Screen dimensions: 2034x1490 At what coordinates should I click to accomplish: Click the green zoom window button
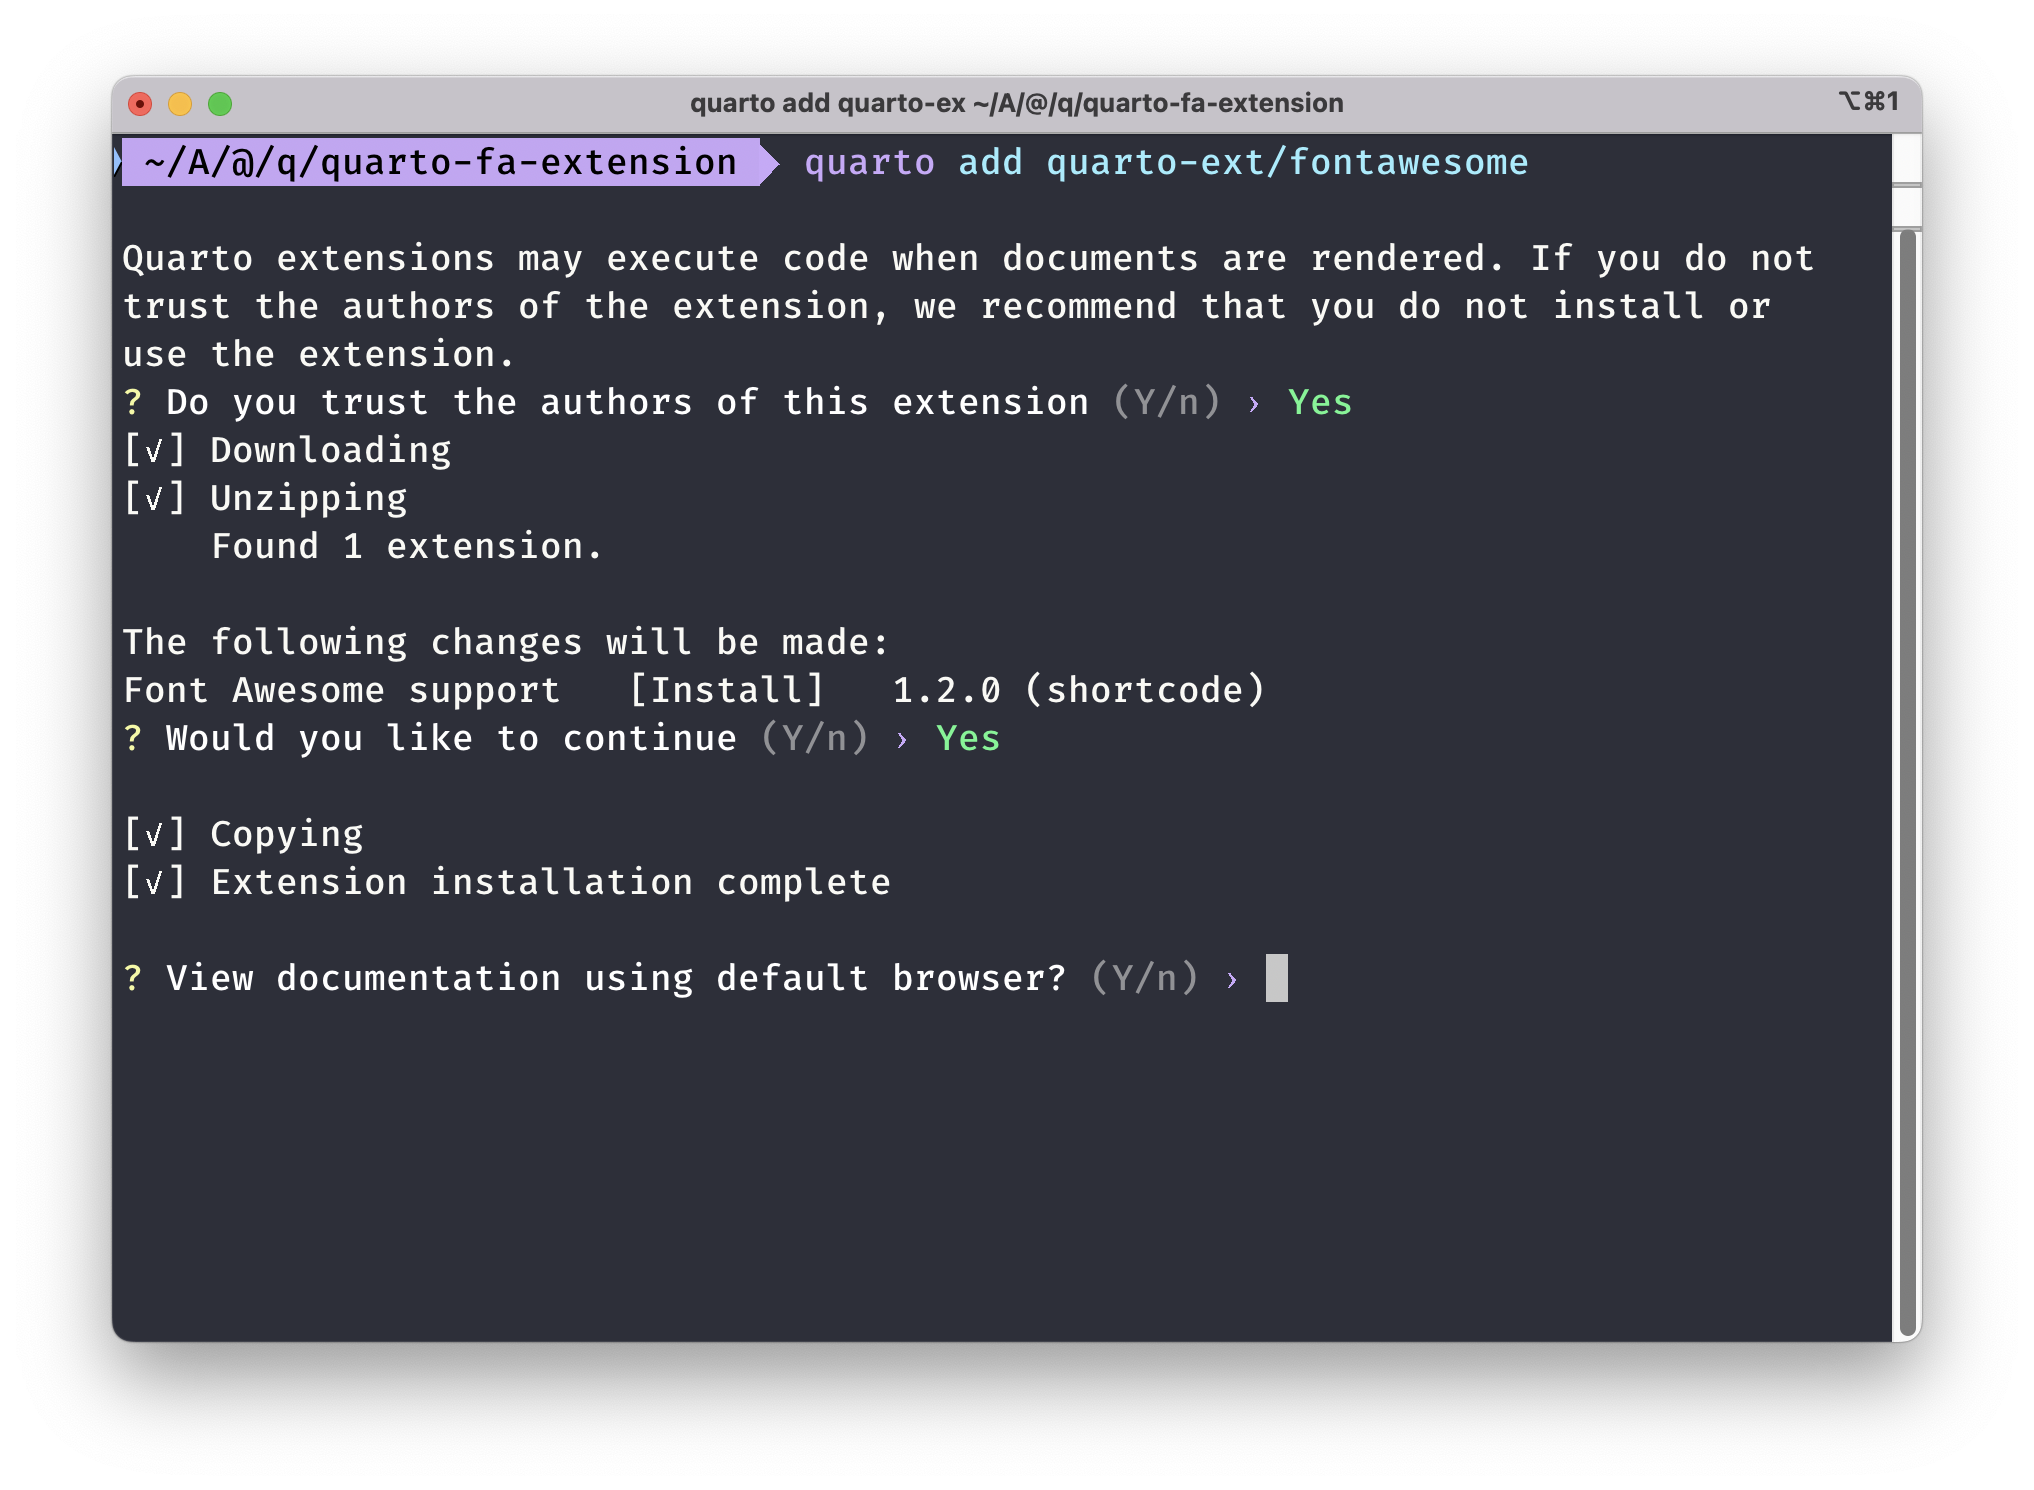pyautogui.click(x=220, y=104)
